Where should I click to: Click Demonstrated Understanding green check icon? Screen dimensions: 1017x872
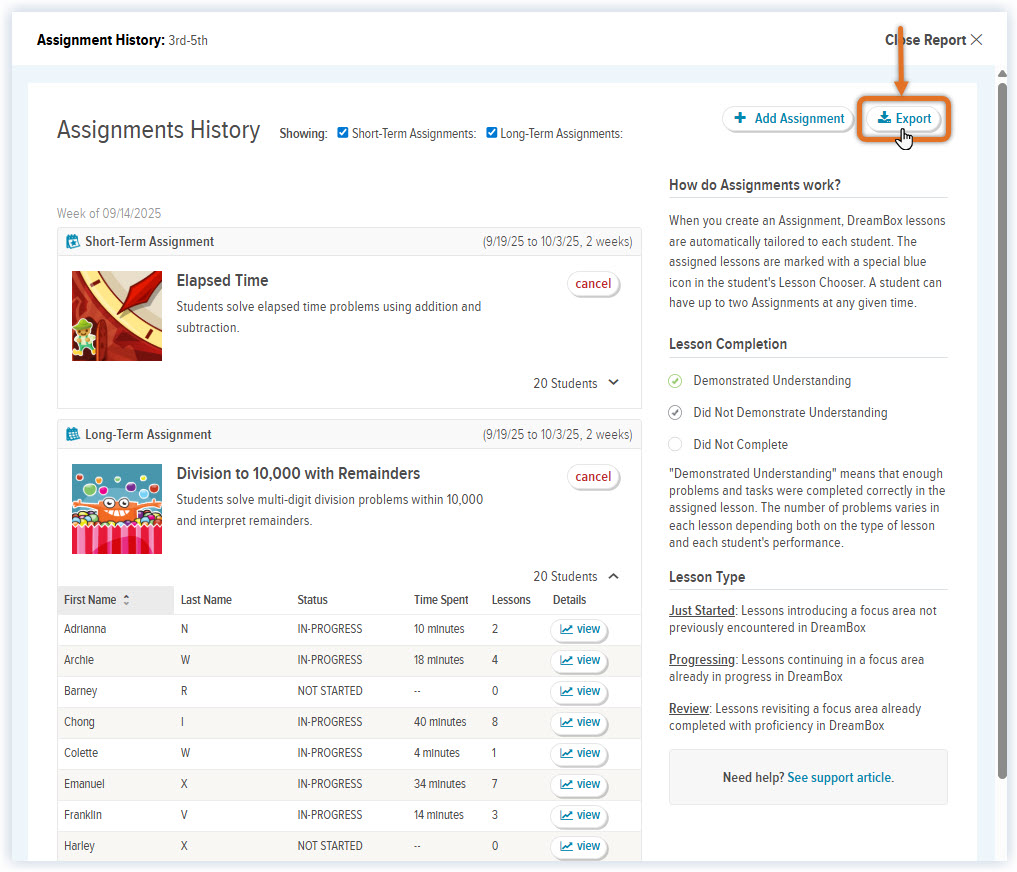point(675,381)
